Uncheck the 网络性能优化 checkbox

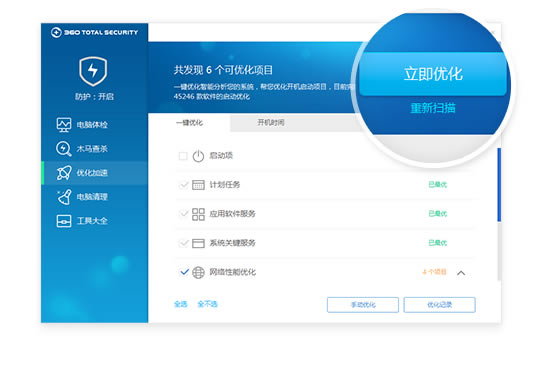[184, 272]
